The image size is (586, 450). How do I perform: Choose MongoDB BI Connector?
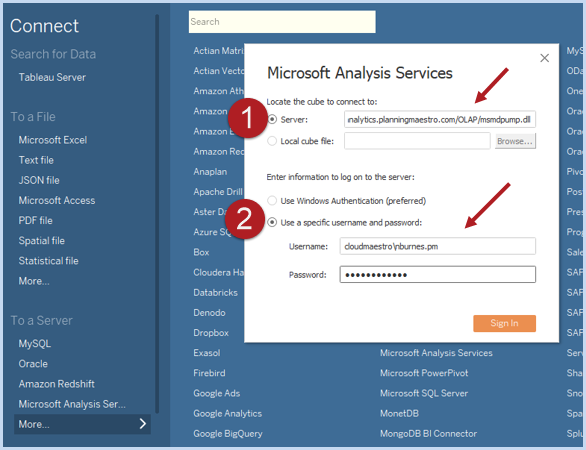pos(428,434)
